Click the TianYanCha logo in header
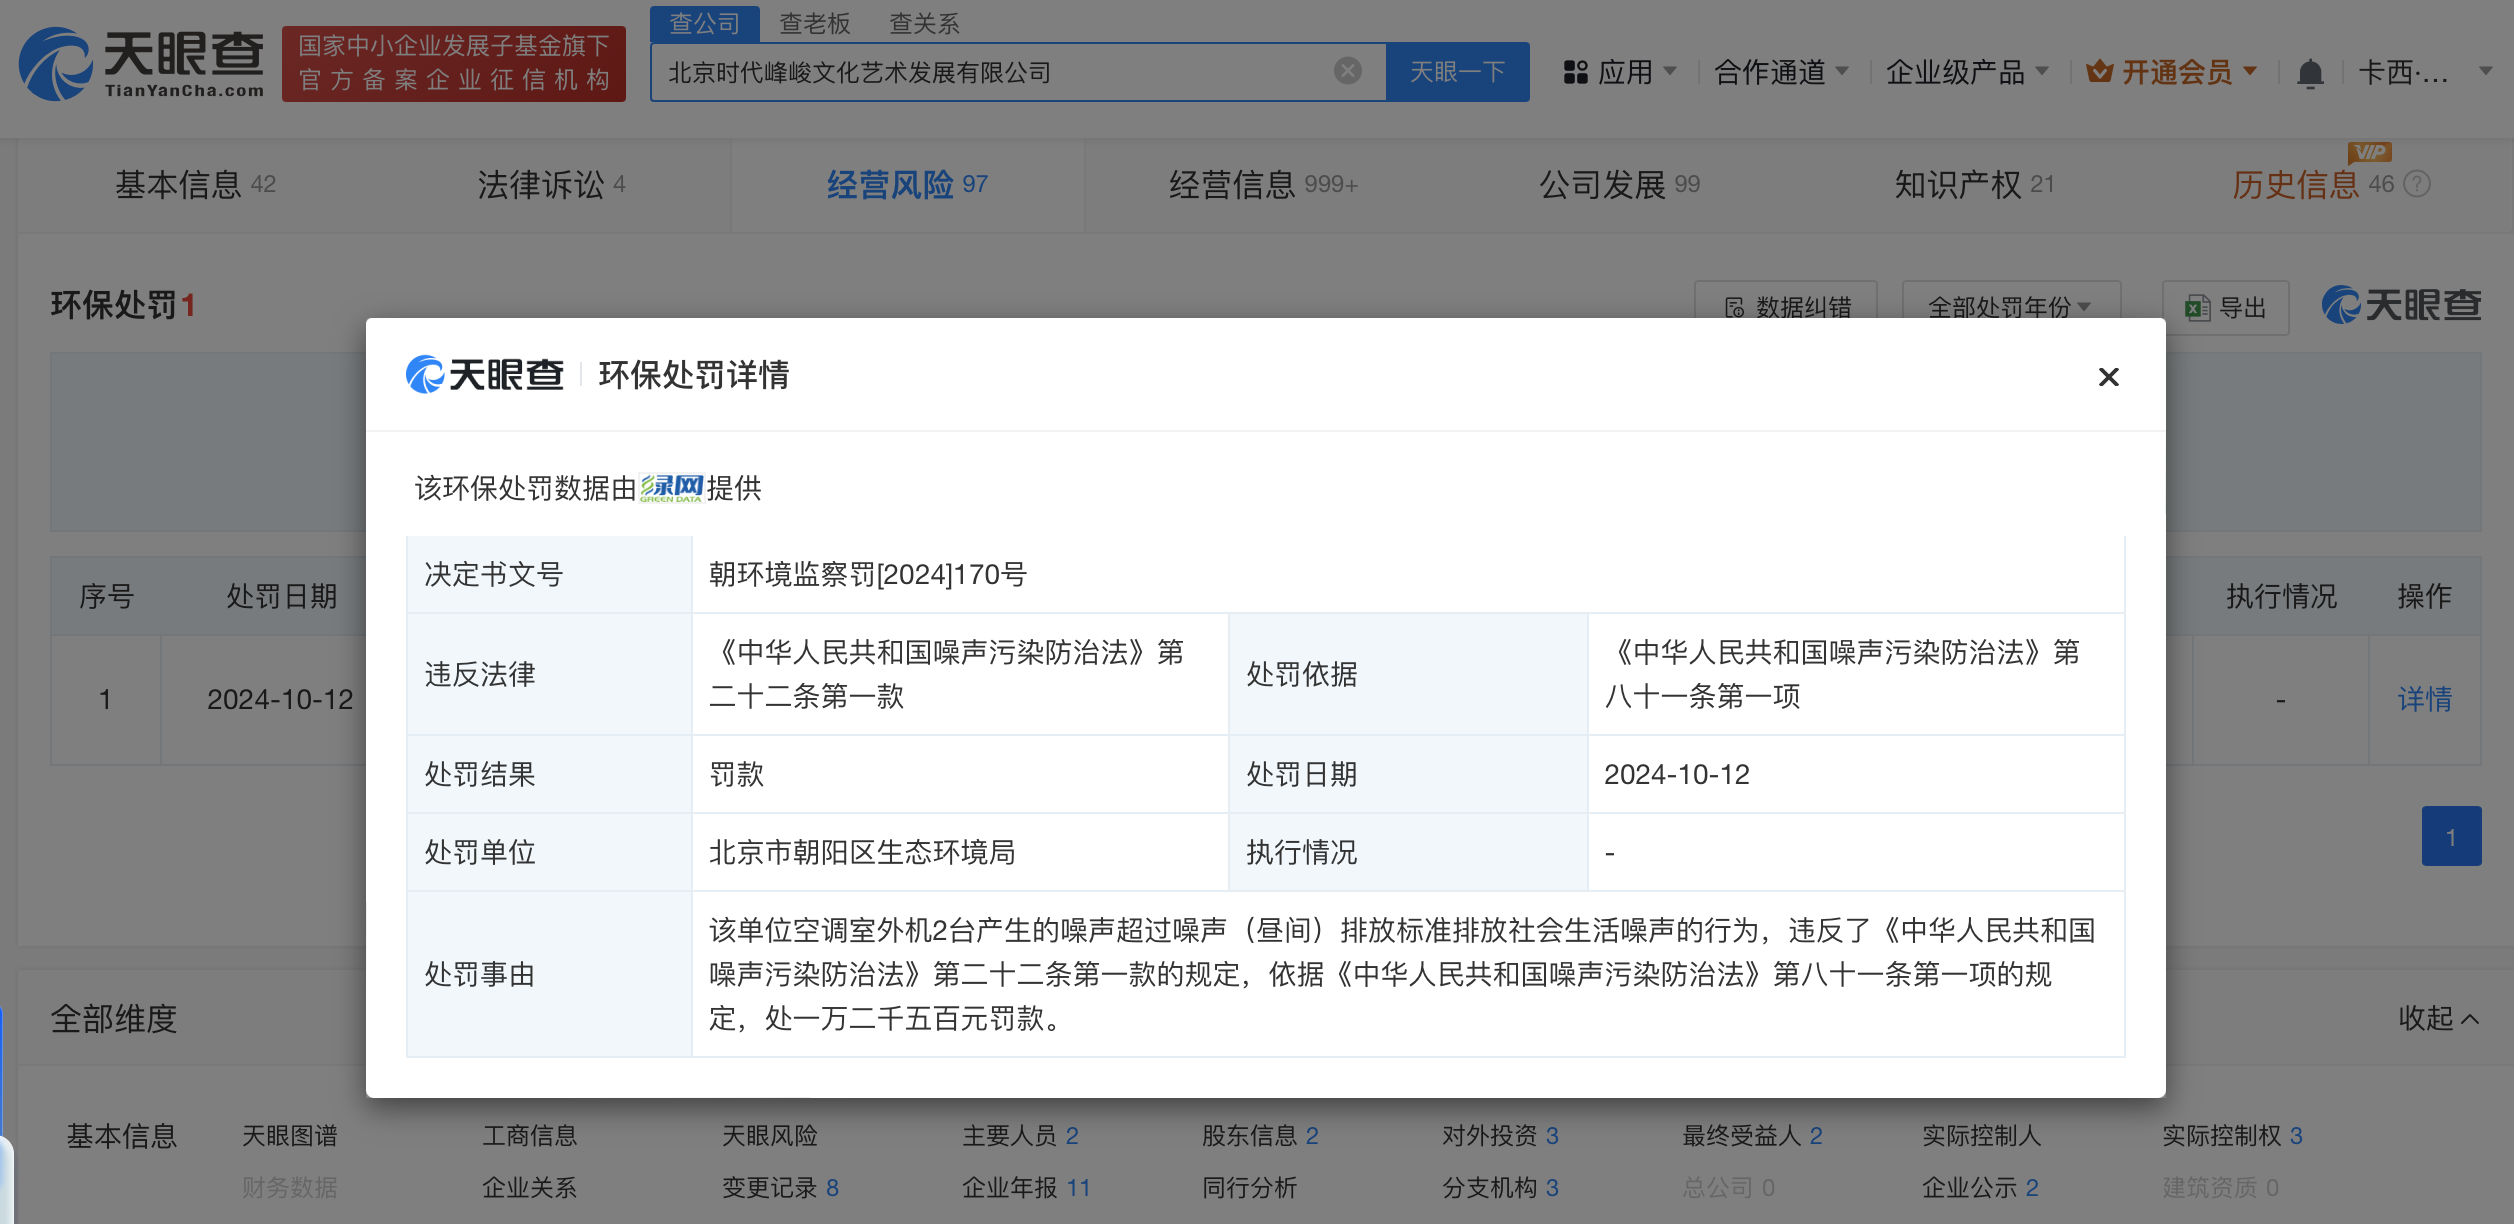Screen dimensions: 2514x1224 (x=142, y=64)
